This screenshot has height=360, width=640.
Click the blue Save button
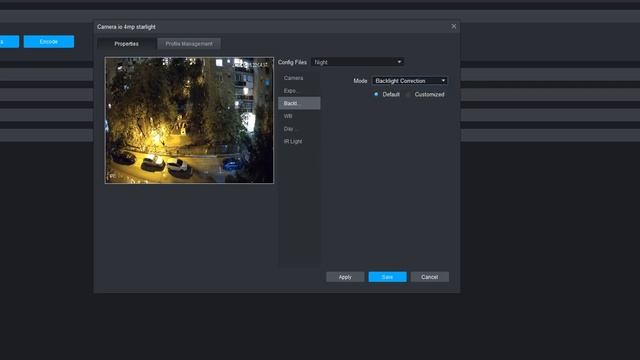(x=387, y=277)
